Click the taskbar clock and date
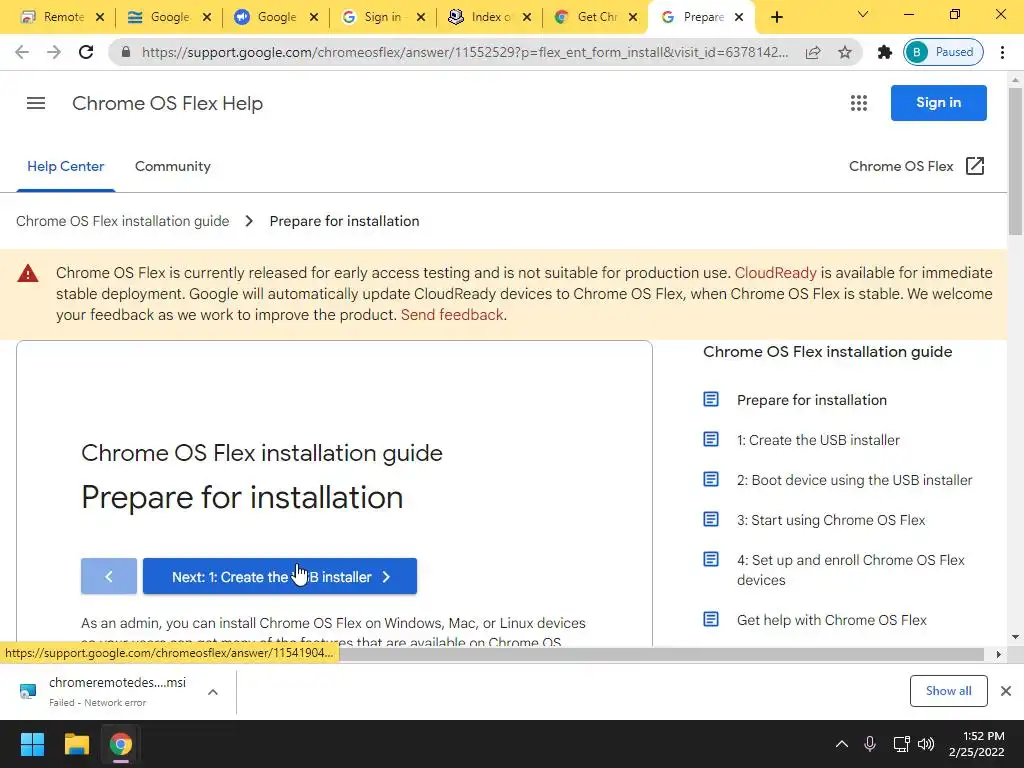Viewport: 1024px width, 768px height. [x=976, y=744]
